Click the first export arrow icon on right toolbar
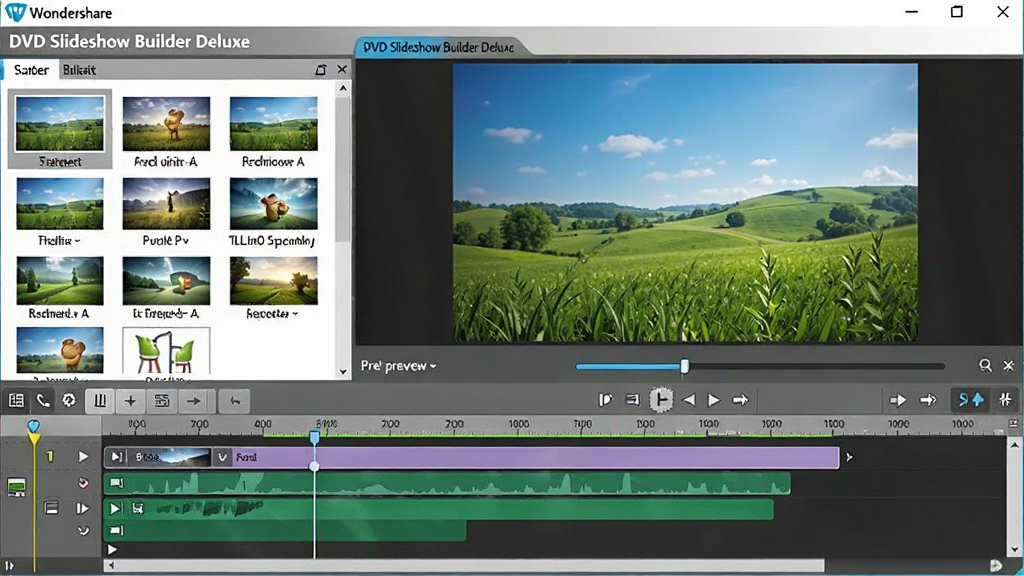The image size is (1024, 576). [898, 400]
